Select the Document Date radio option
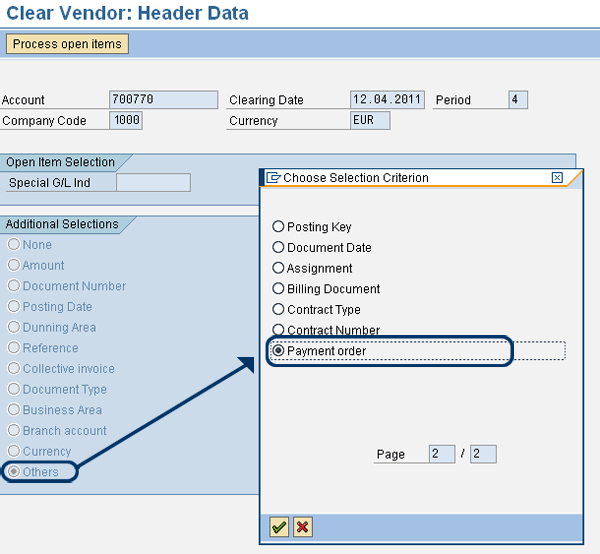 point(279,247)
